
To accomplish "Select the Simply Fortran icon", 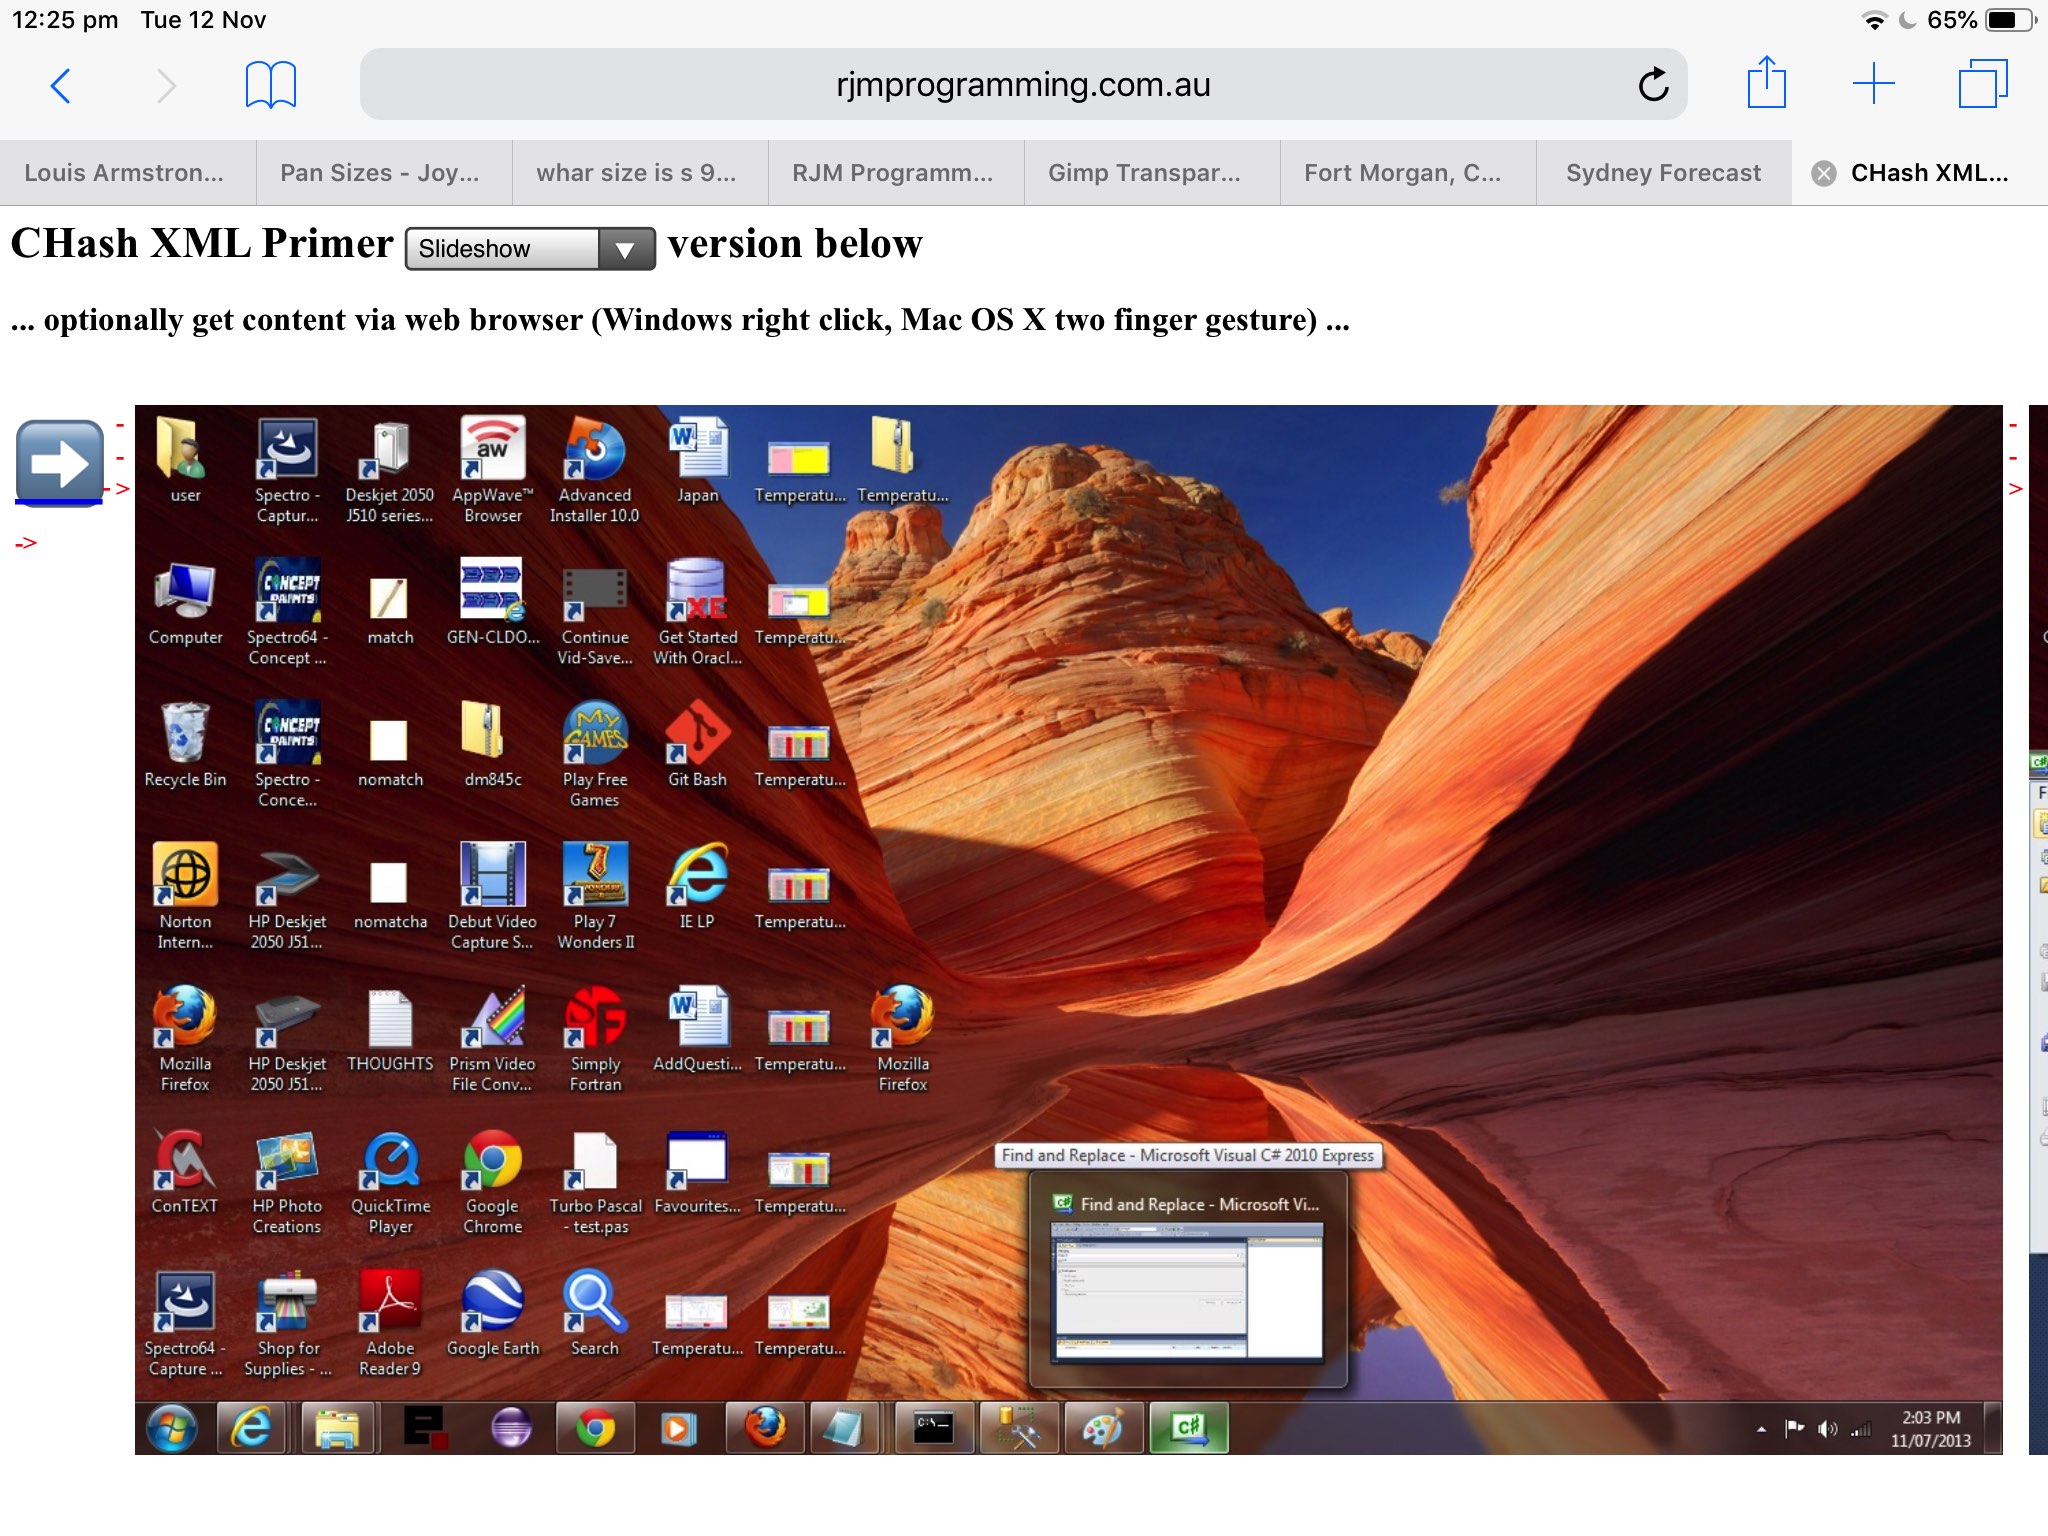I will tap(595, 1040).
